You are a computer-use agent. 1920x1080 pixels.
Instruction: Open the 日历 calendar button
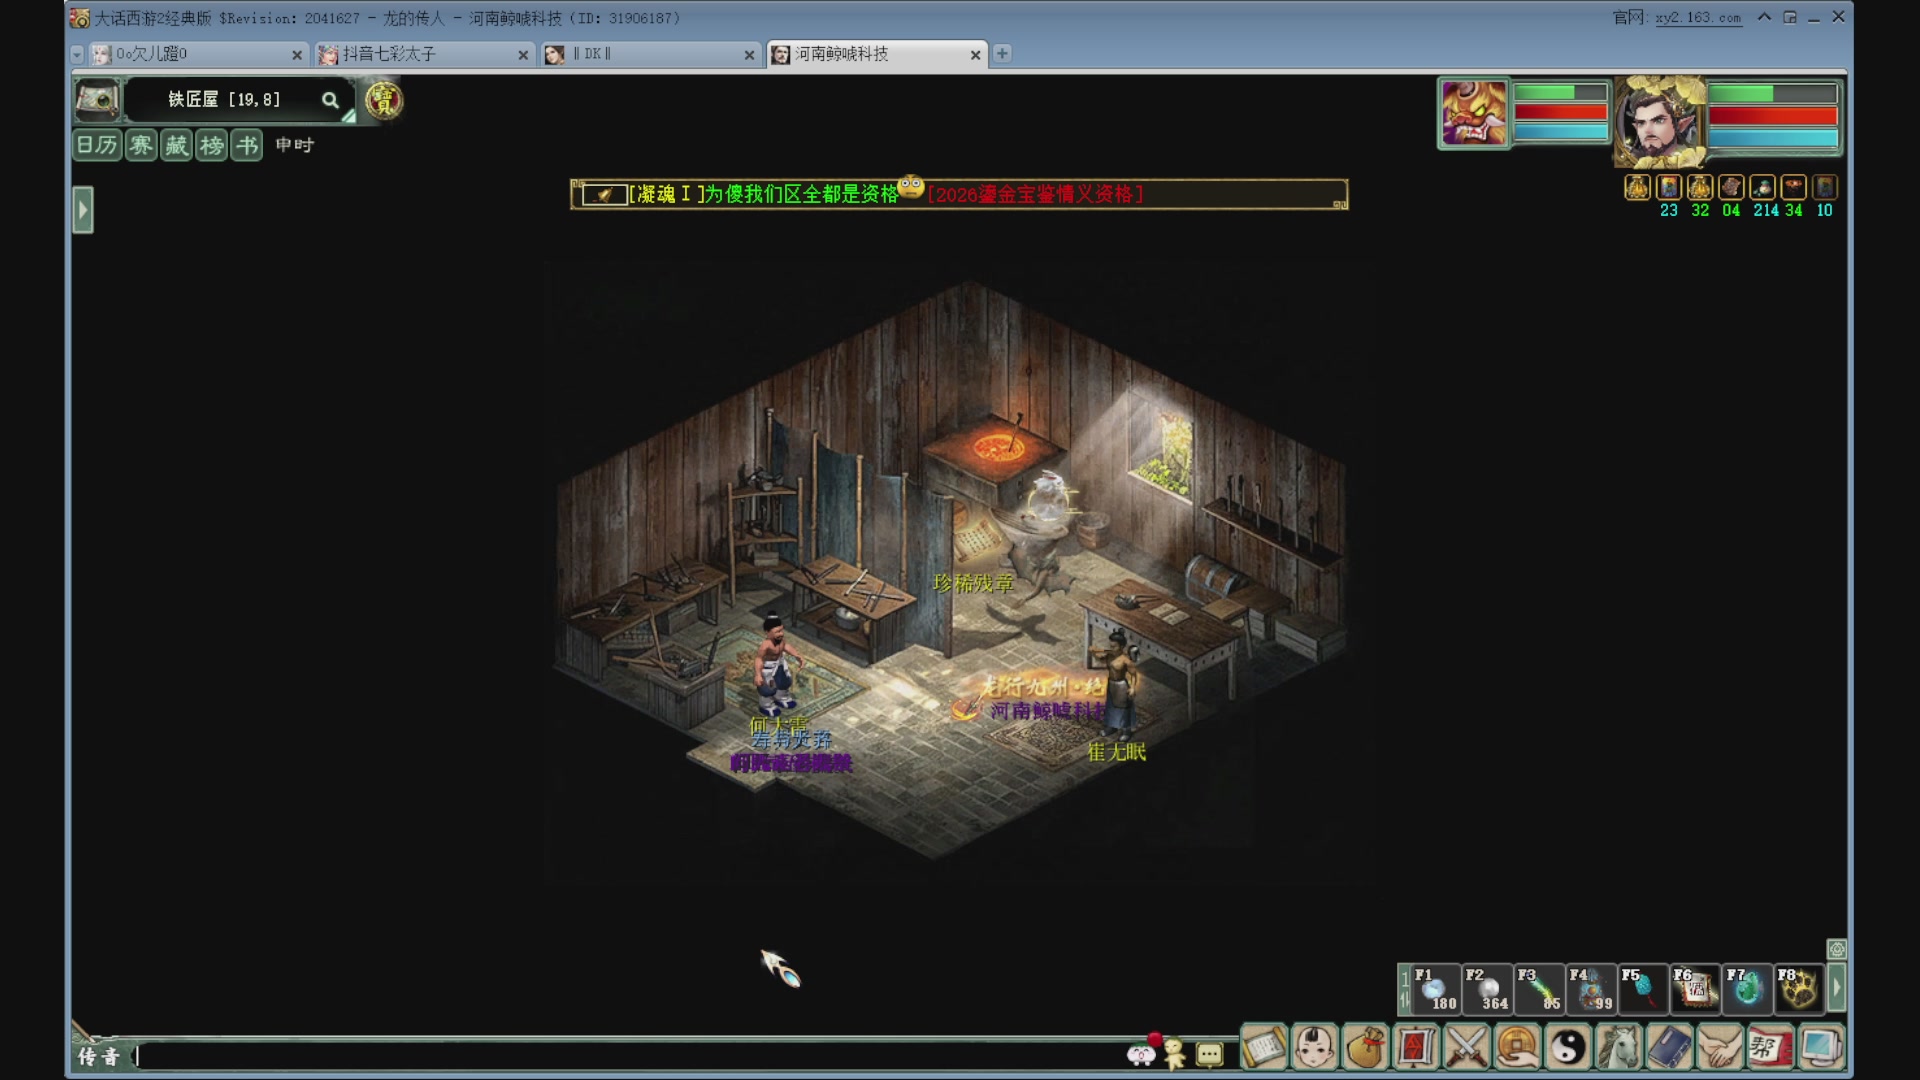[x=98, y=145]
